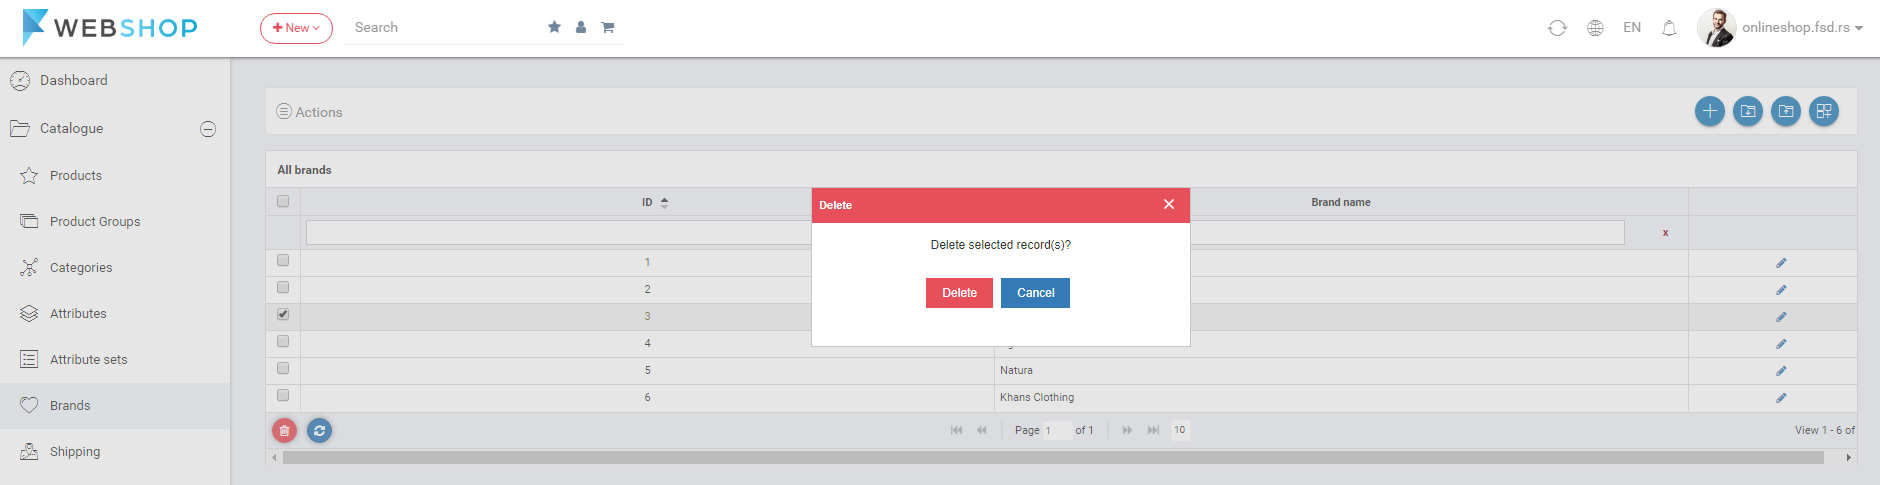Click the Search input field
Screen dimensions: 1880x485
(445, 28)
